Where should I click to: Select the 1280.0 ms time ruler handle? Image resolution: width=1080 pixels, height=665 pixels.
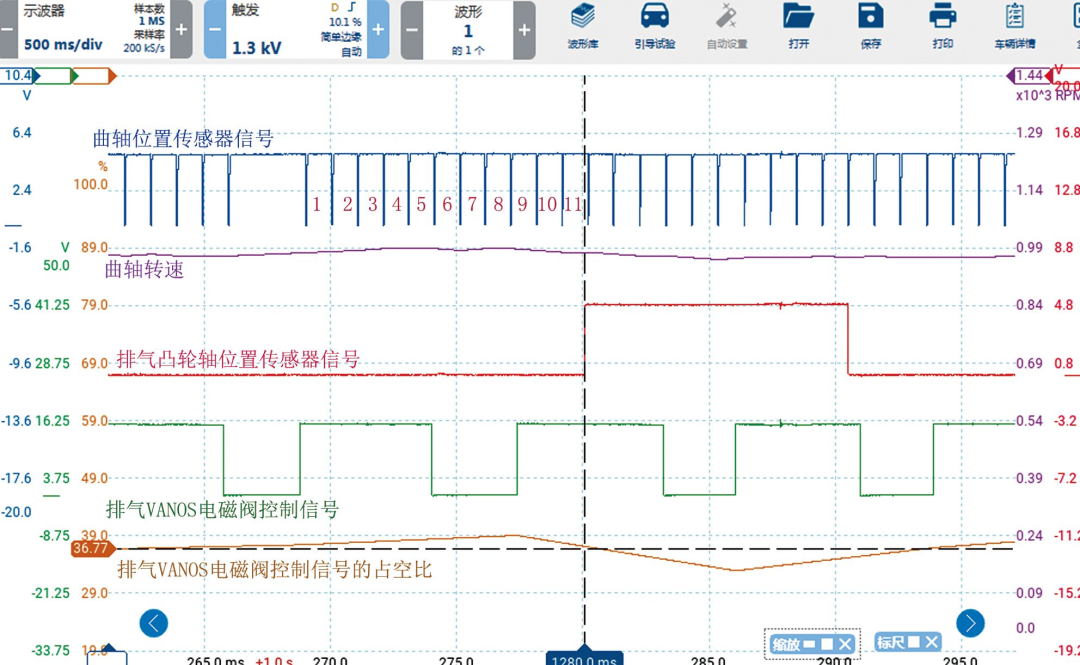(x=584, y=656)
